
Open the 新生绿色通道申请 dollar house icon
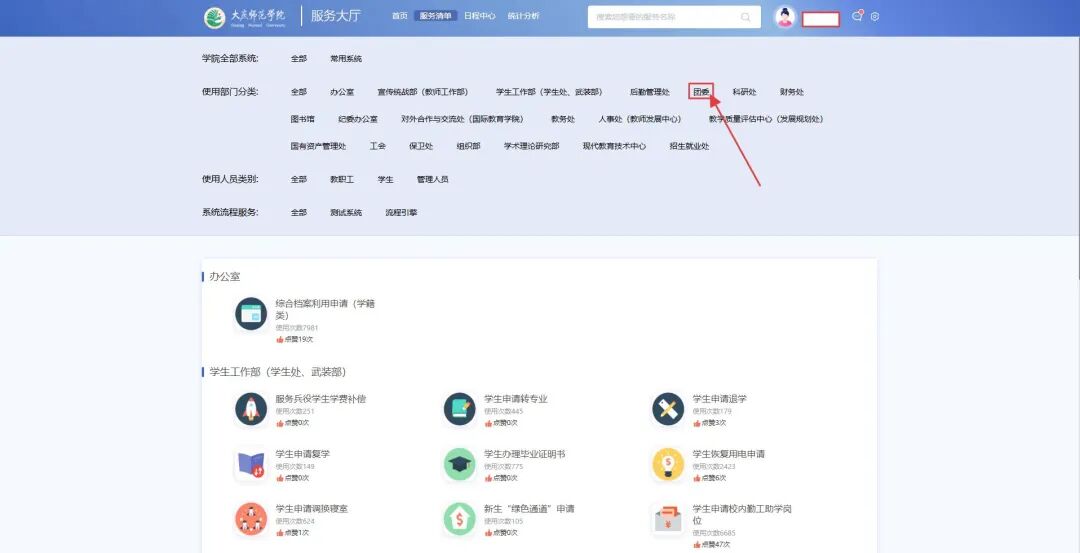click(459, 519)
